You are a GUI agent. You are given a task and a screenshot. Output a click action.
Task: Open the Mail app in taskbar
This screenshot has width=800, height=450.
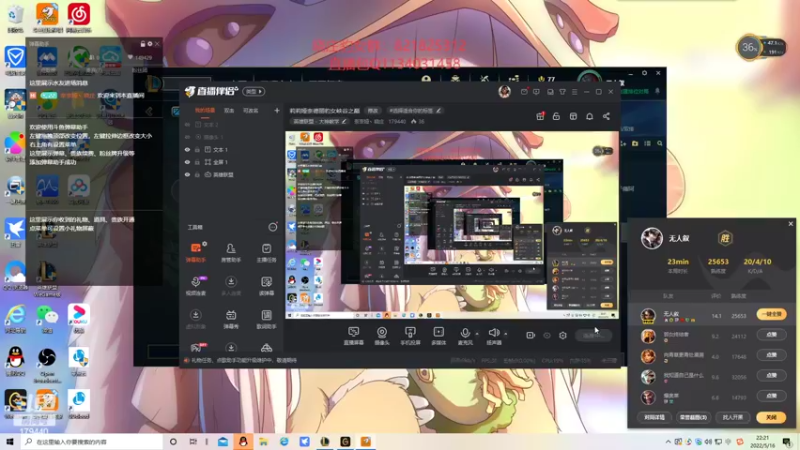(223, 441)
